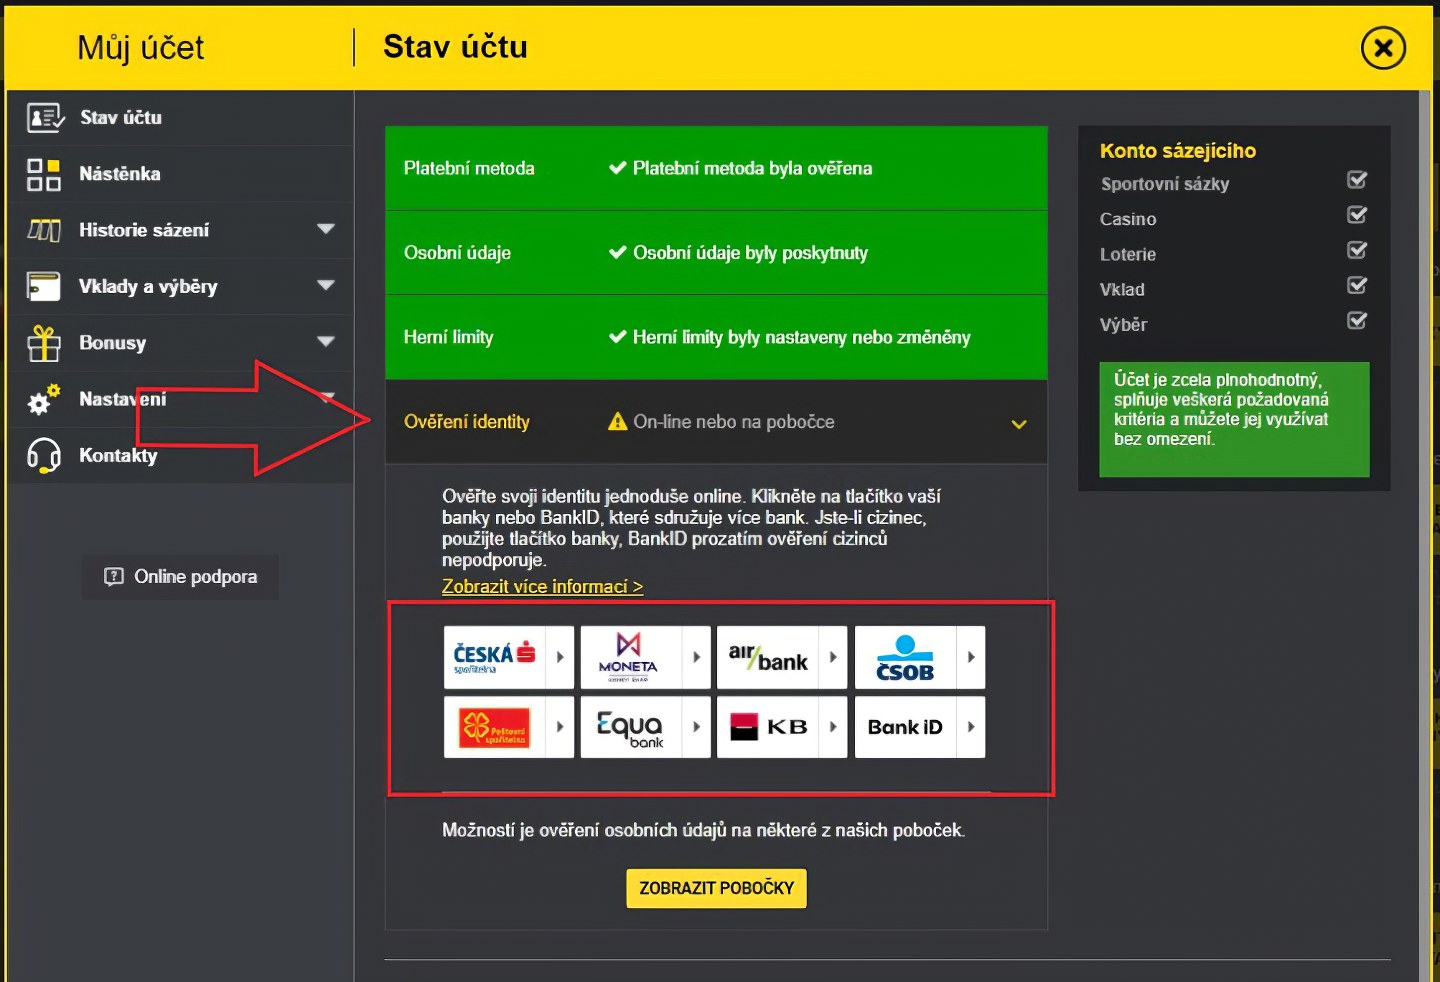Image resolution: width=1440 pixels, height=982 pixels.
Task: Open Bonusy menu item
Action: 181,343
